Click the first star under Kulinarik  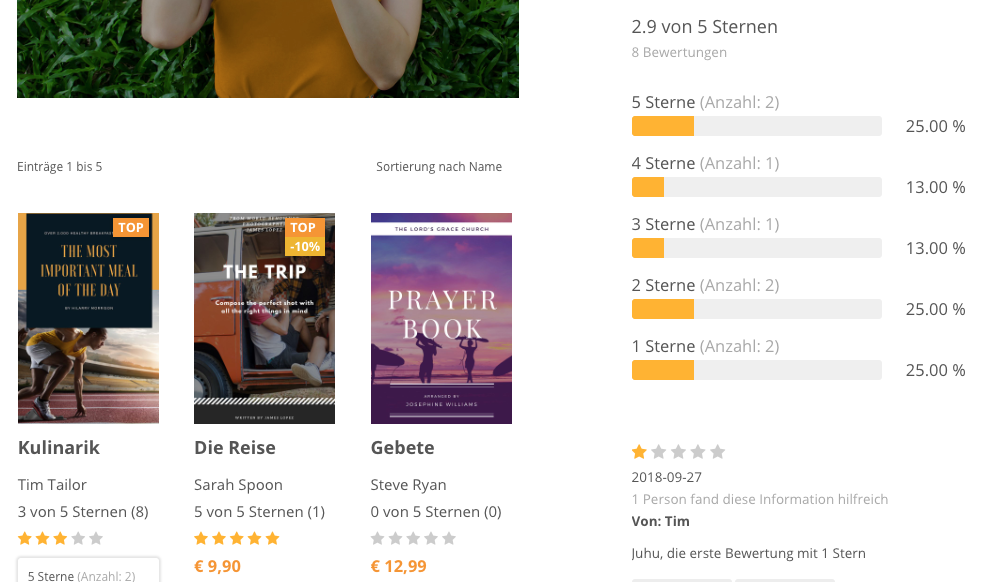(25, 538)
